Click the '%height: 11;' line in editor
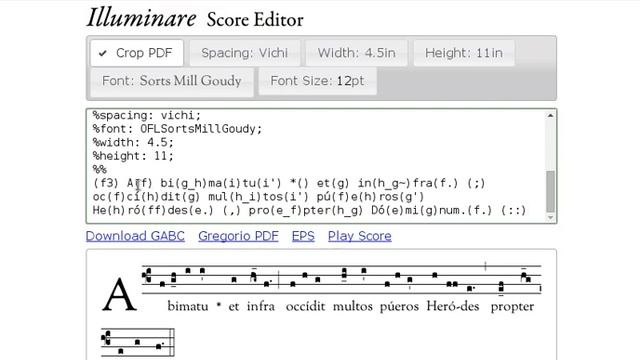This screenshot has height=360, width=640. click(133, 156)
